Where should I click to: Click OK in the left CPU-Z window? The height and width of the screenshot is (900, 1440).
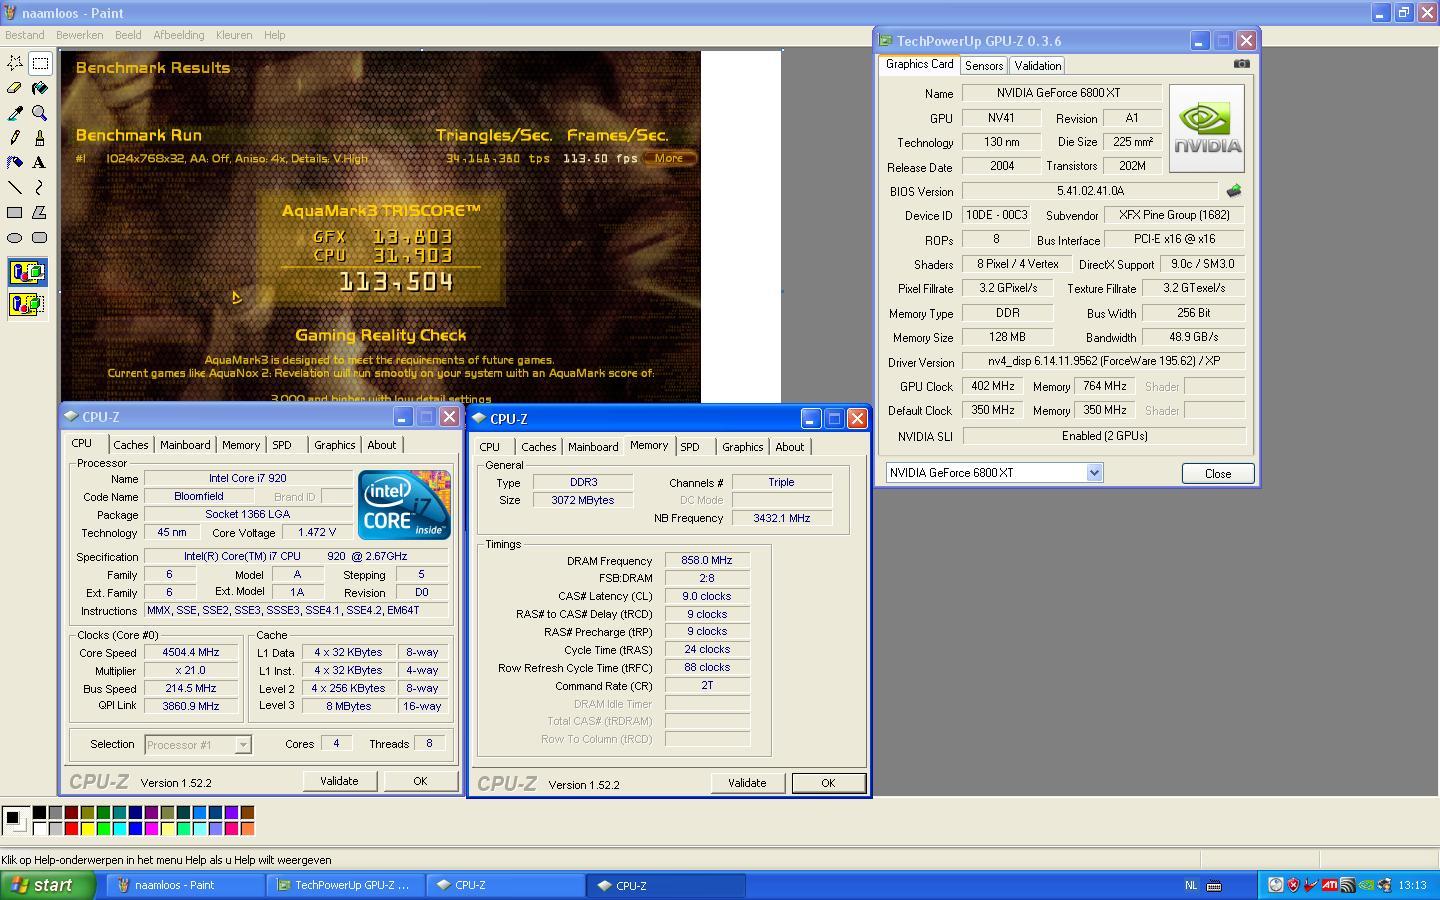[x=420, y=781]
